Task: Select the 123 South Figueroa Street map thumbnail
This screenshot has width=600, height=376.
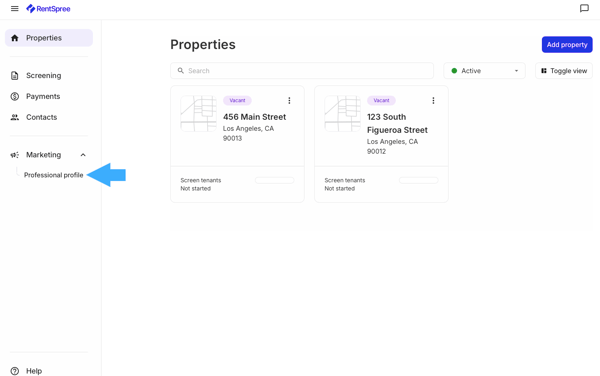Action: (342, 114)
